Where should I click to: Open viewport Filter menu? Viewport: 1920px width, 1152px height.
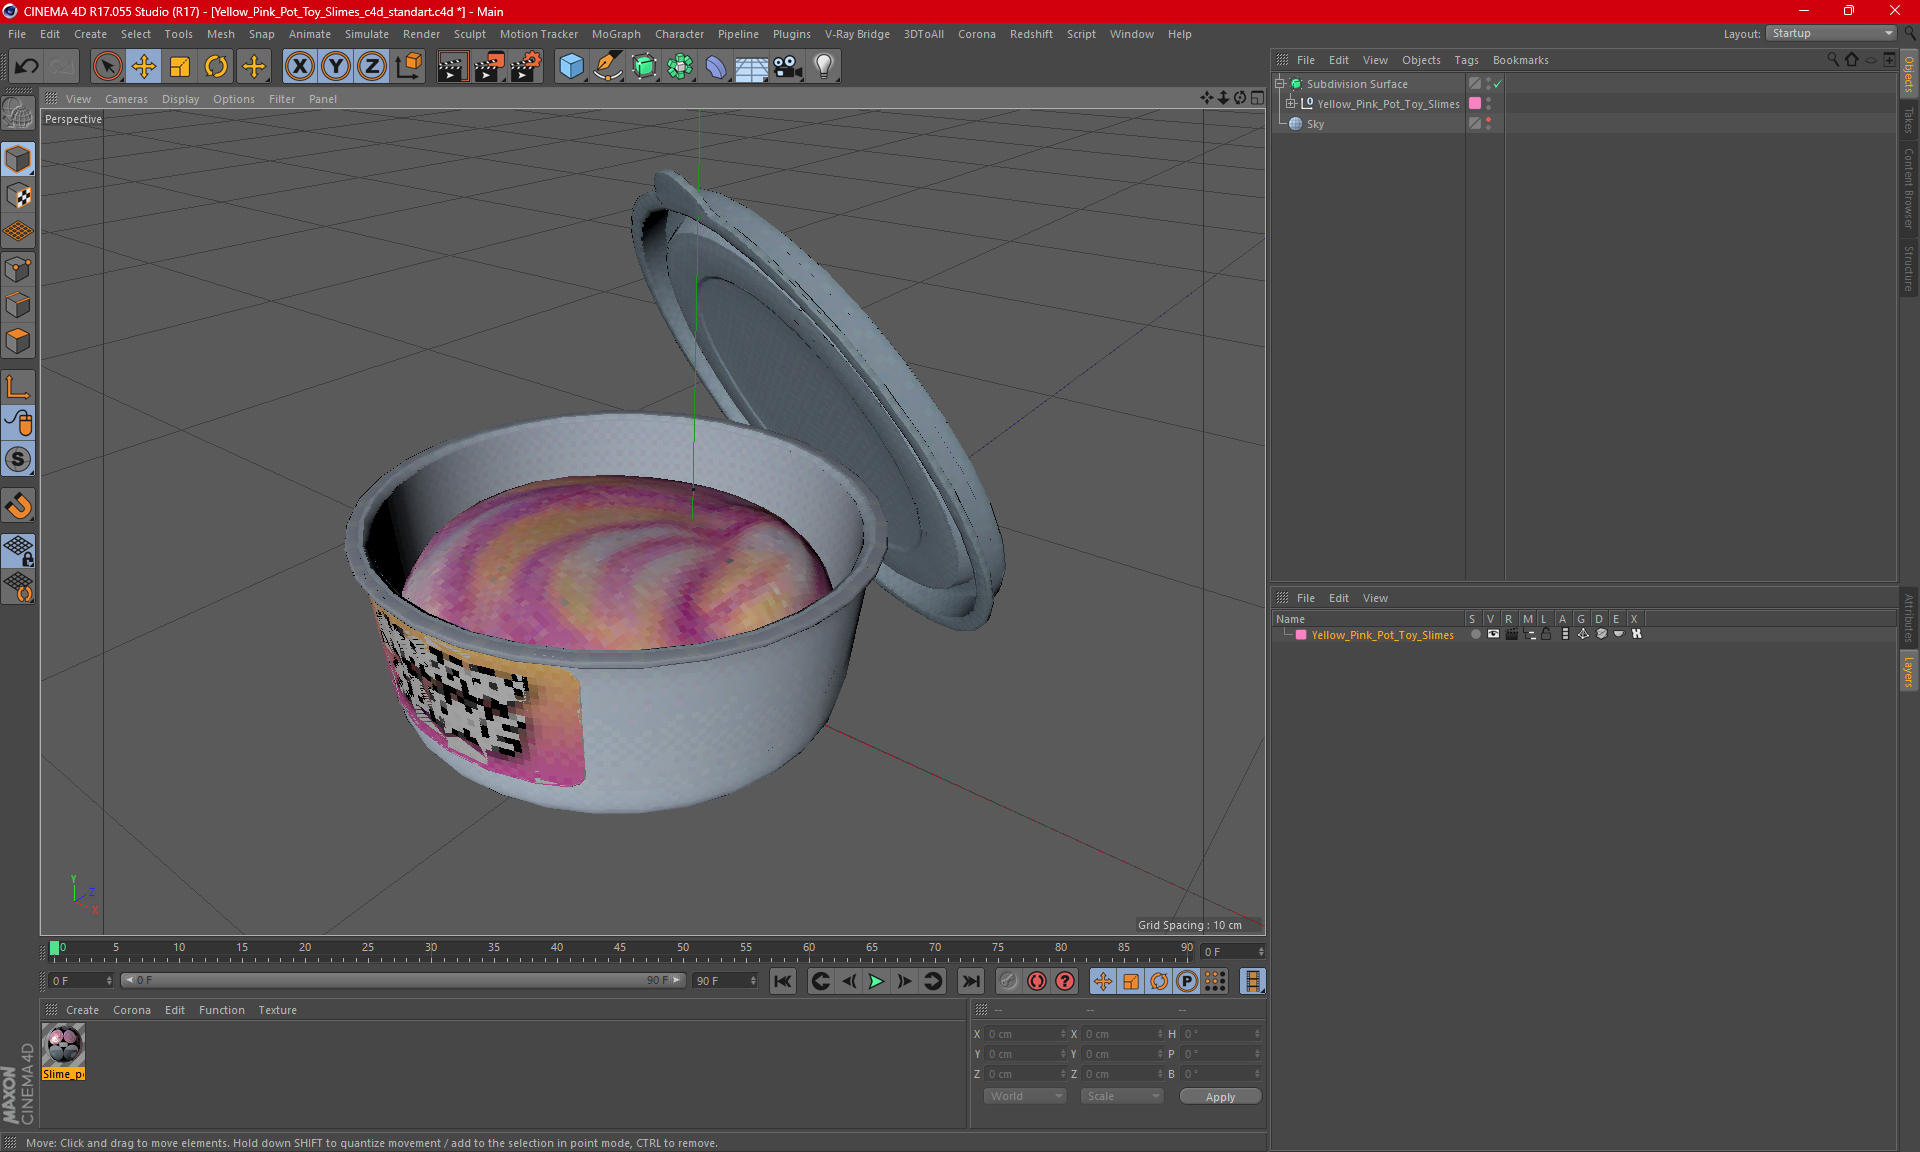[282, 99]
